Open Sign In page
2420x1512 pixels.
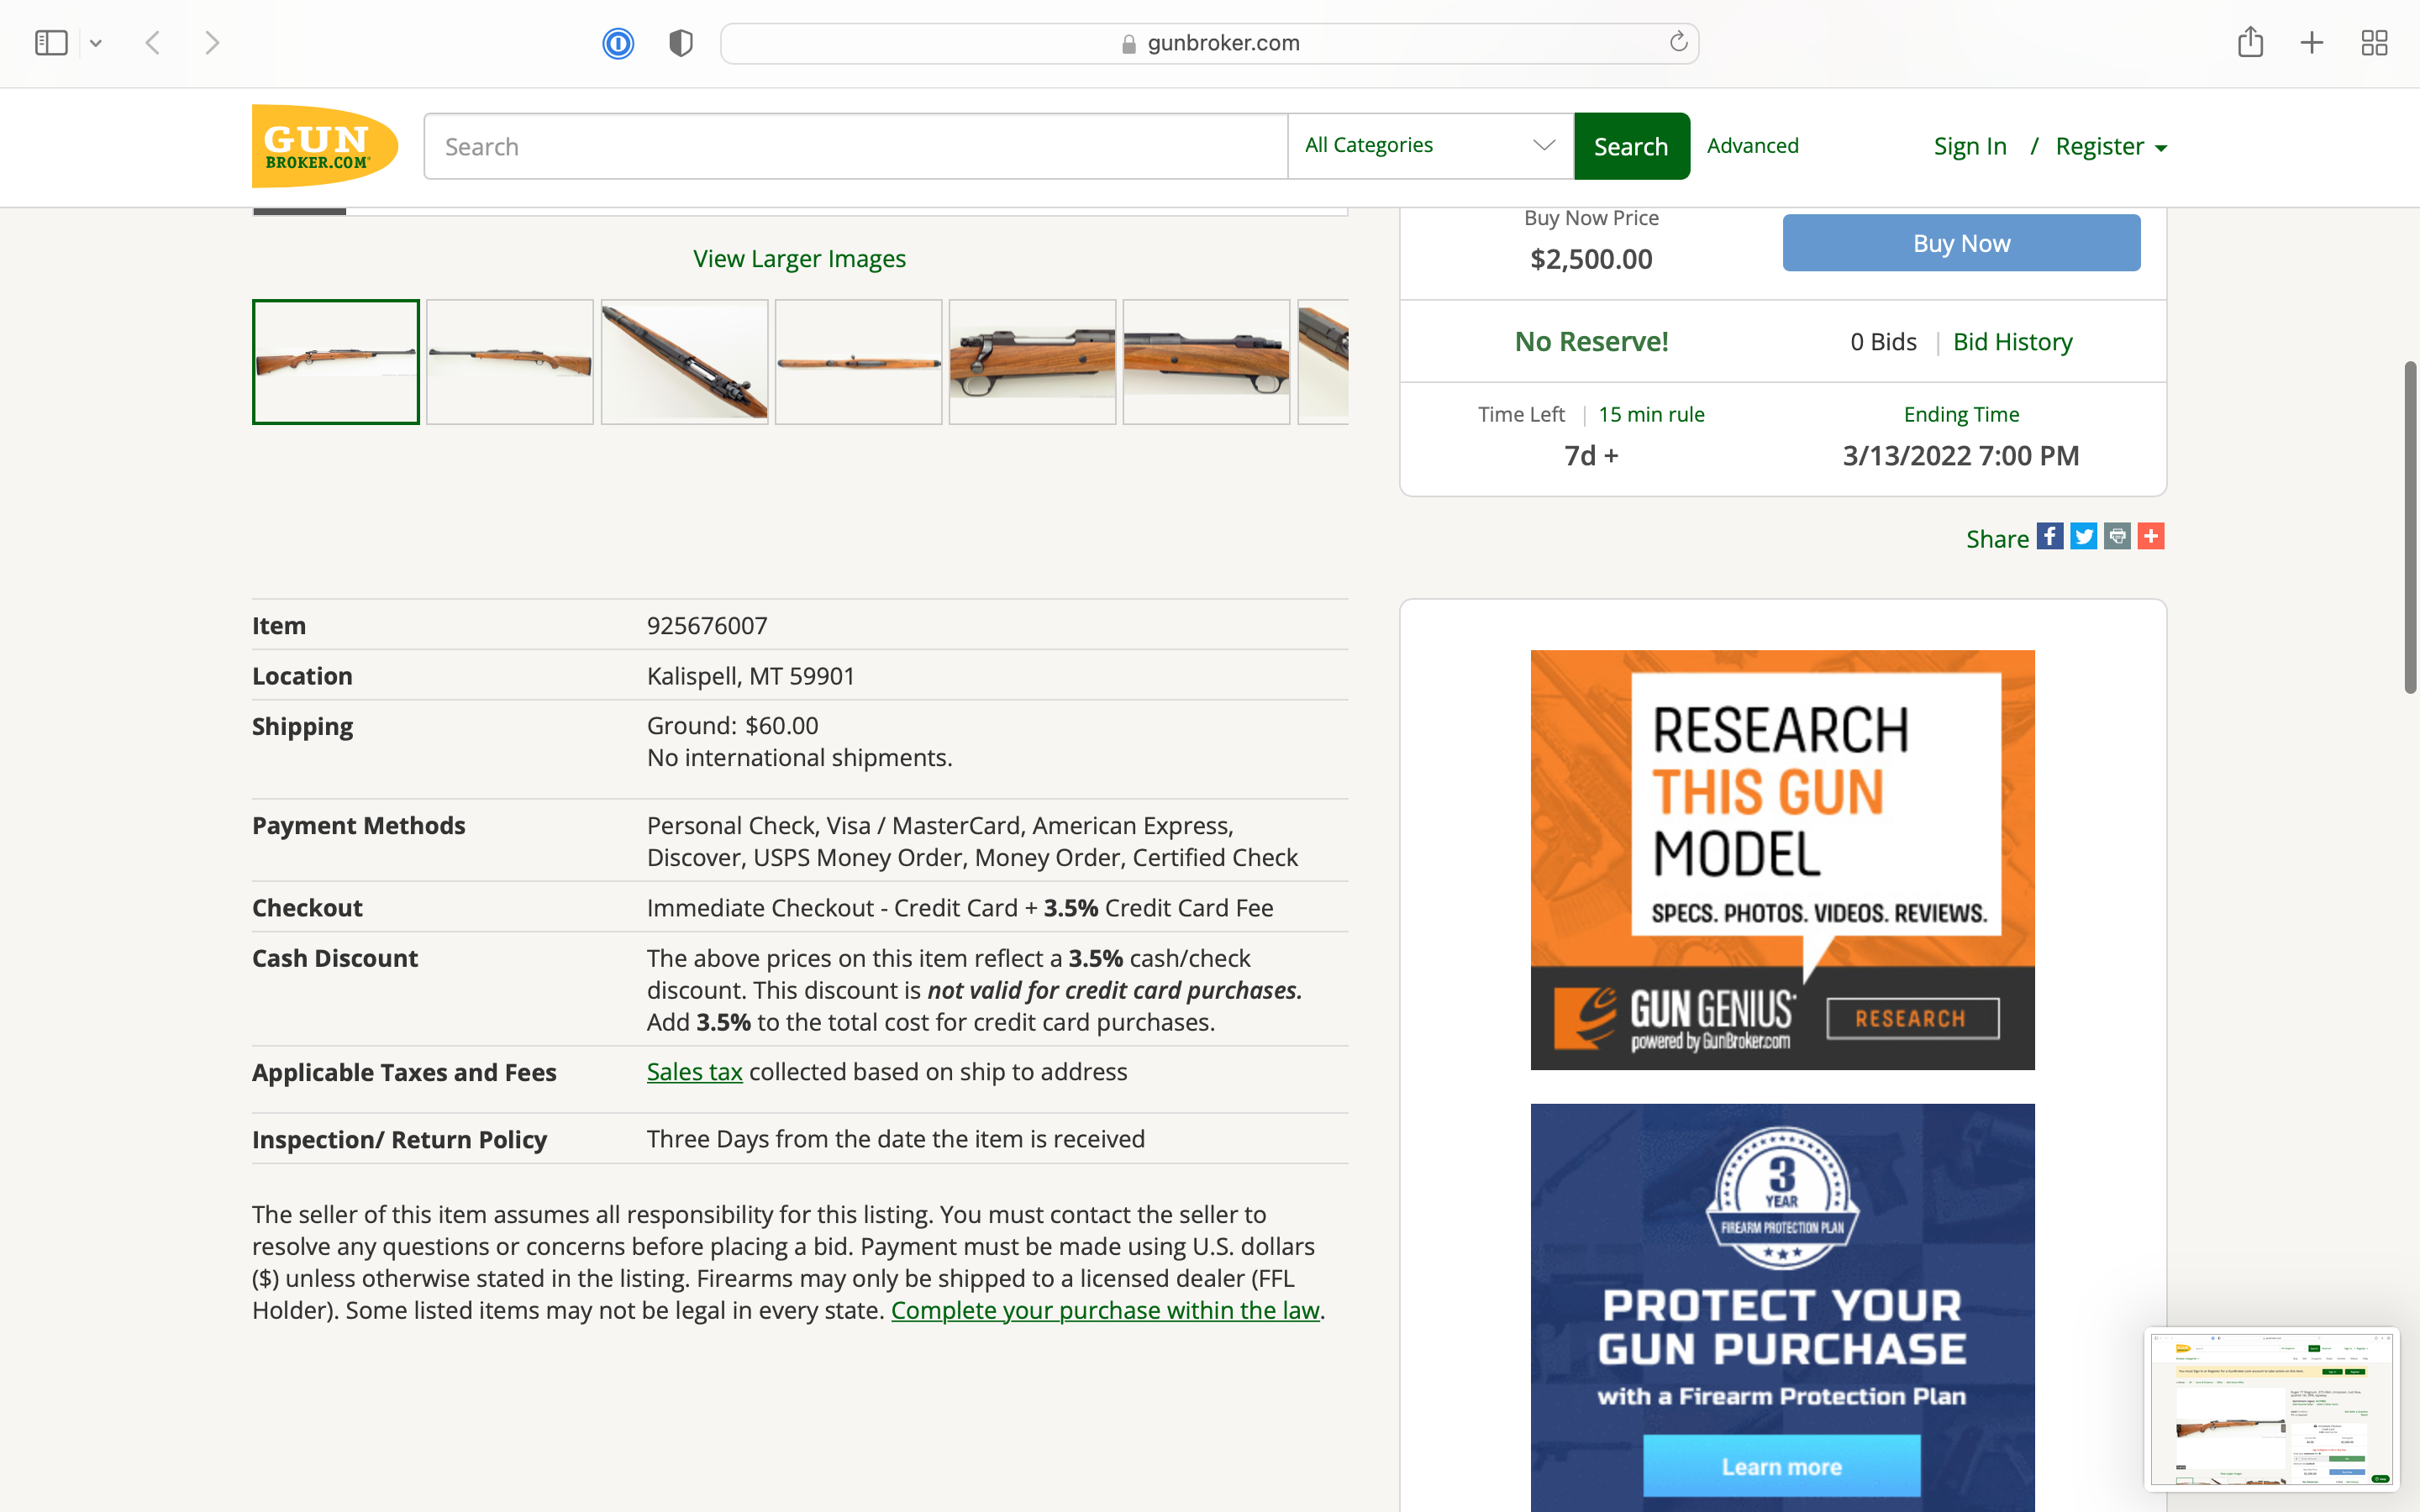pos(1969,147)
